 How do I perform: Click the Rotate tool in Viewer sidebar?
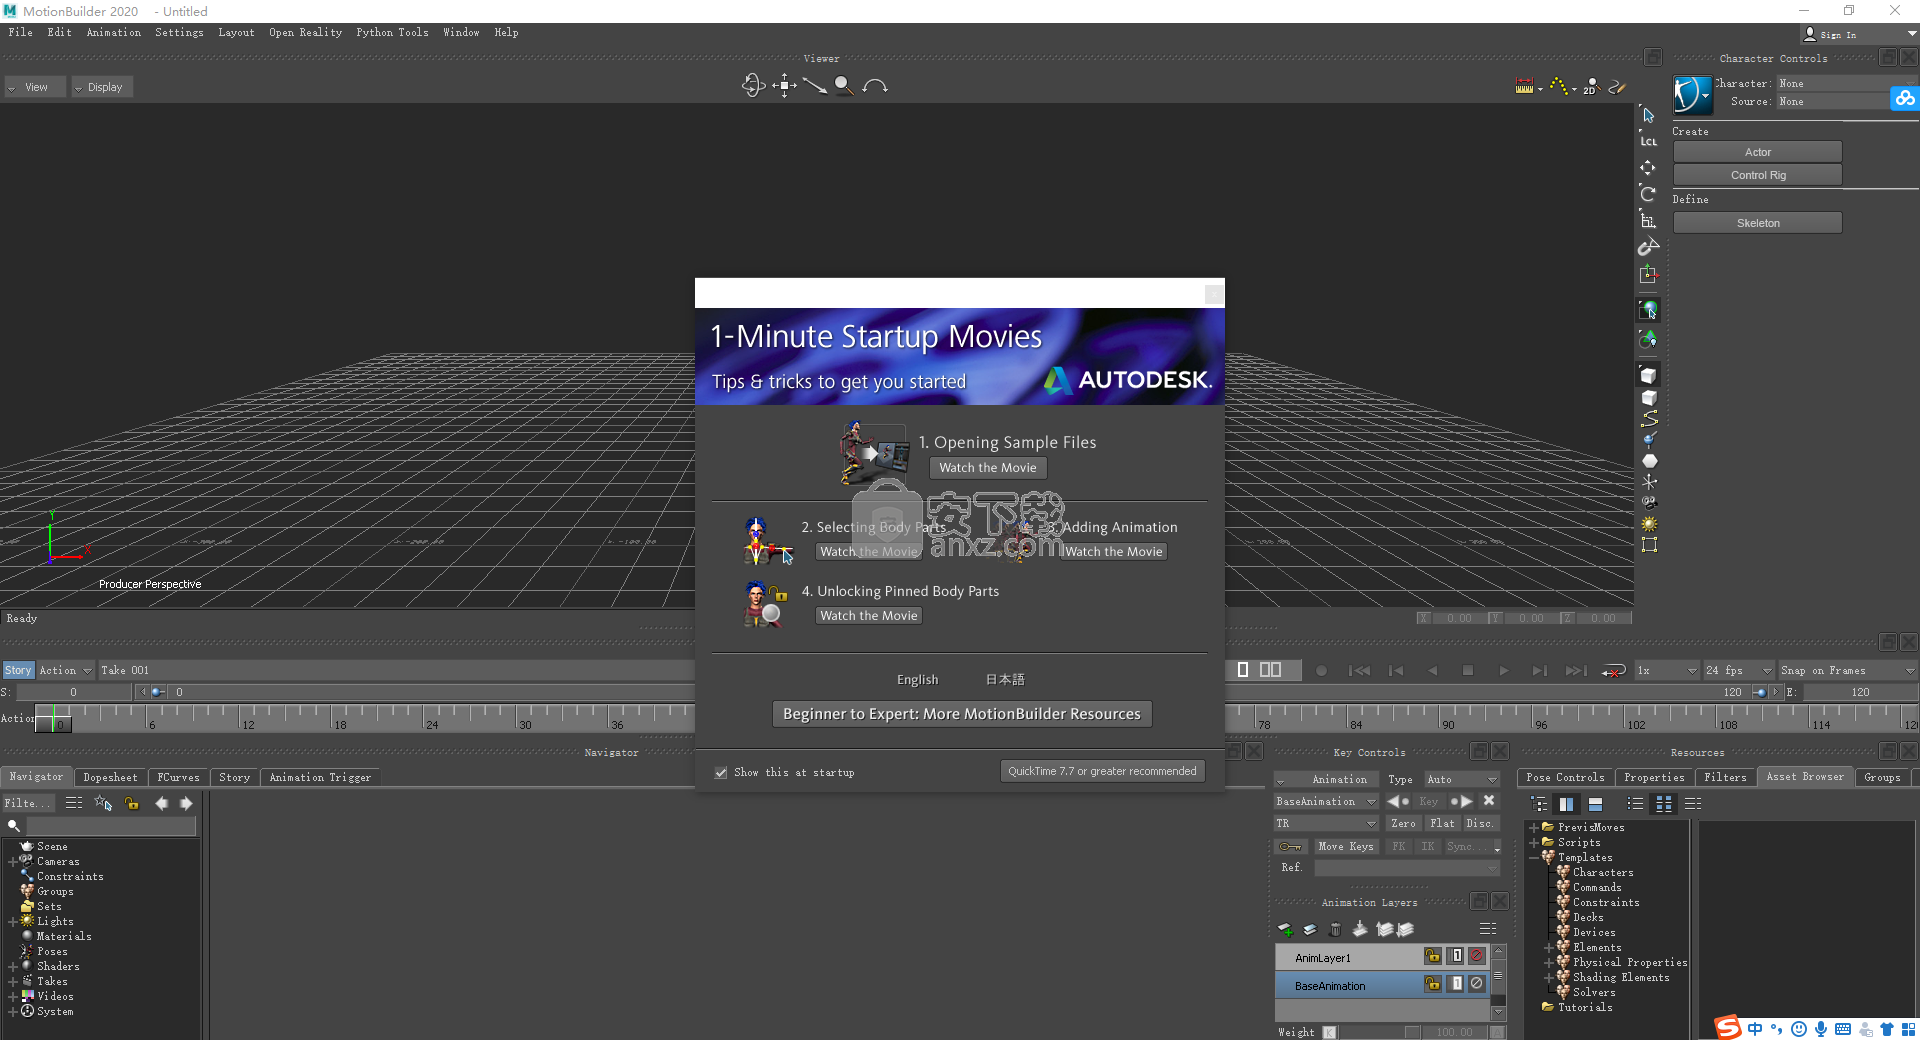(x=1648, y=194)
